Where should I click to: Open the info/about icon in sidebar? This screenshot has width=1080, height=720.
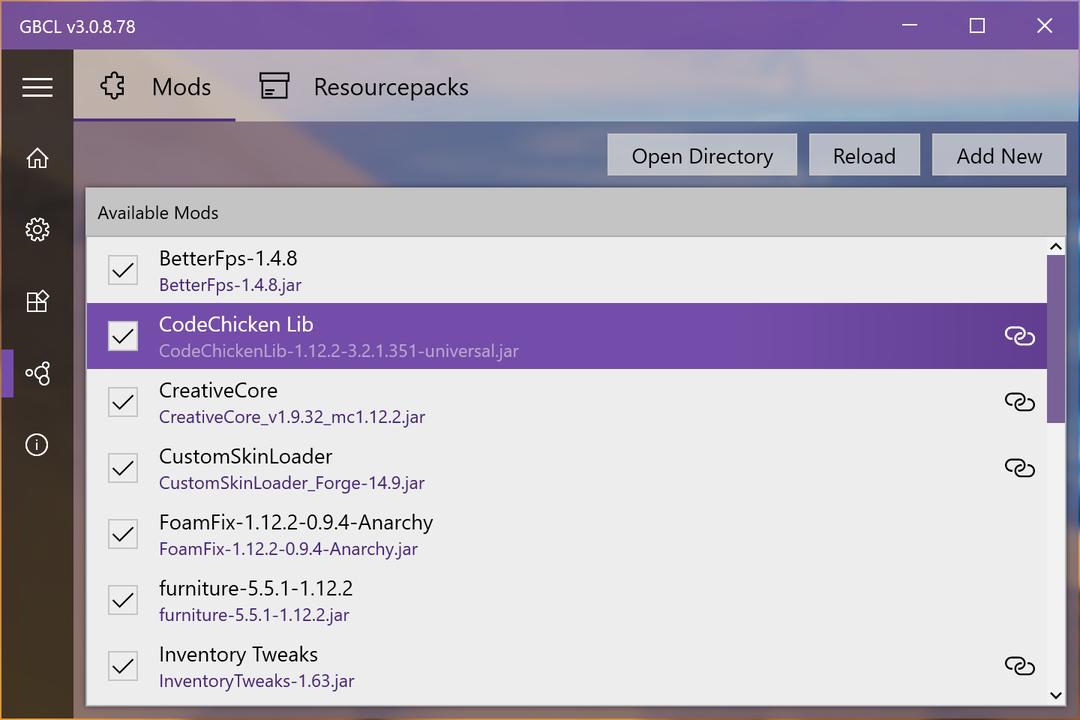[x=37, y=445]
